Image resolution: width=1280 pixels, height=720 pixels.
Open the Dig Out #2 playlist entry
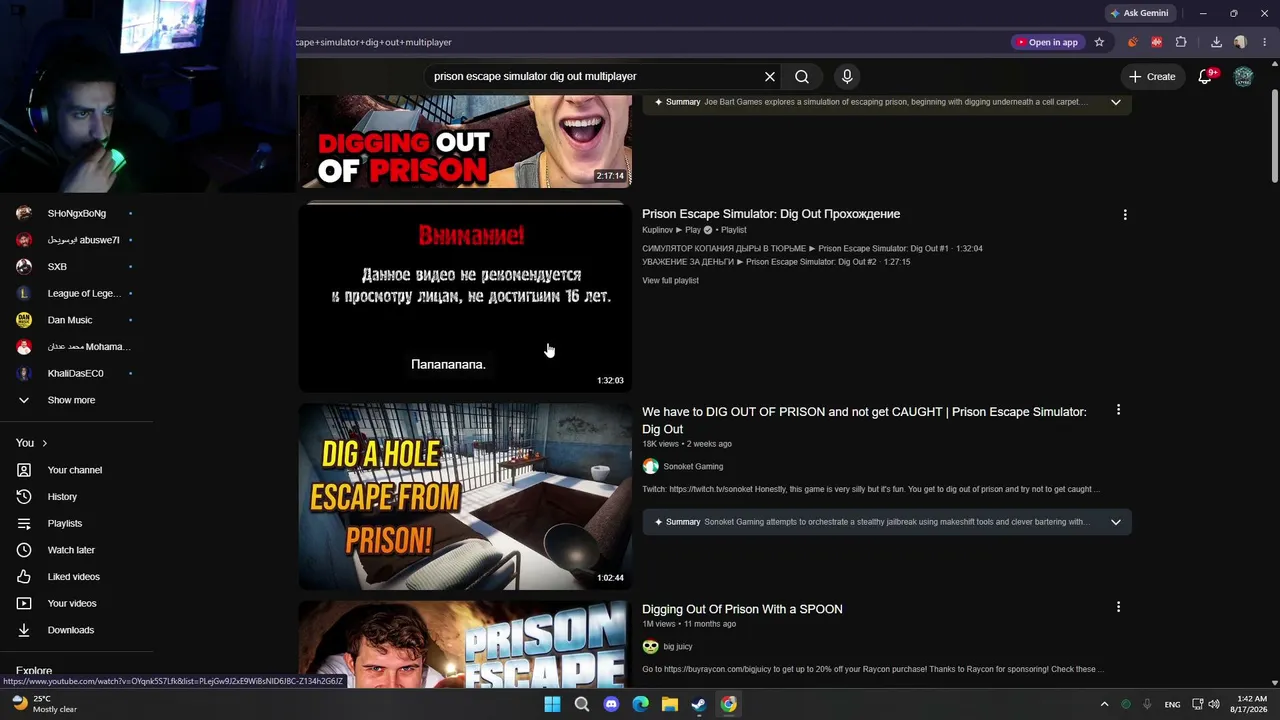pyautogui.click(x=776, y=262)
